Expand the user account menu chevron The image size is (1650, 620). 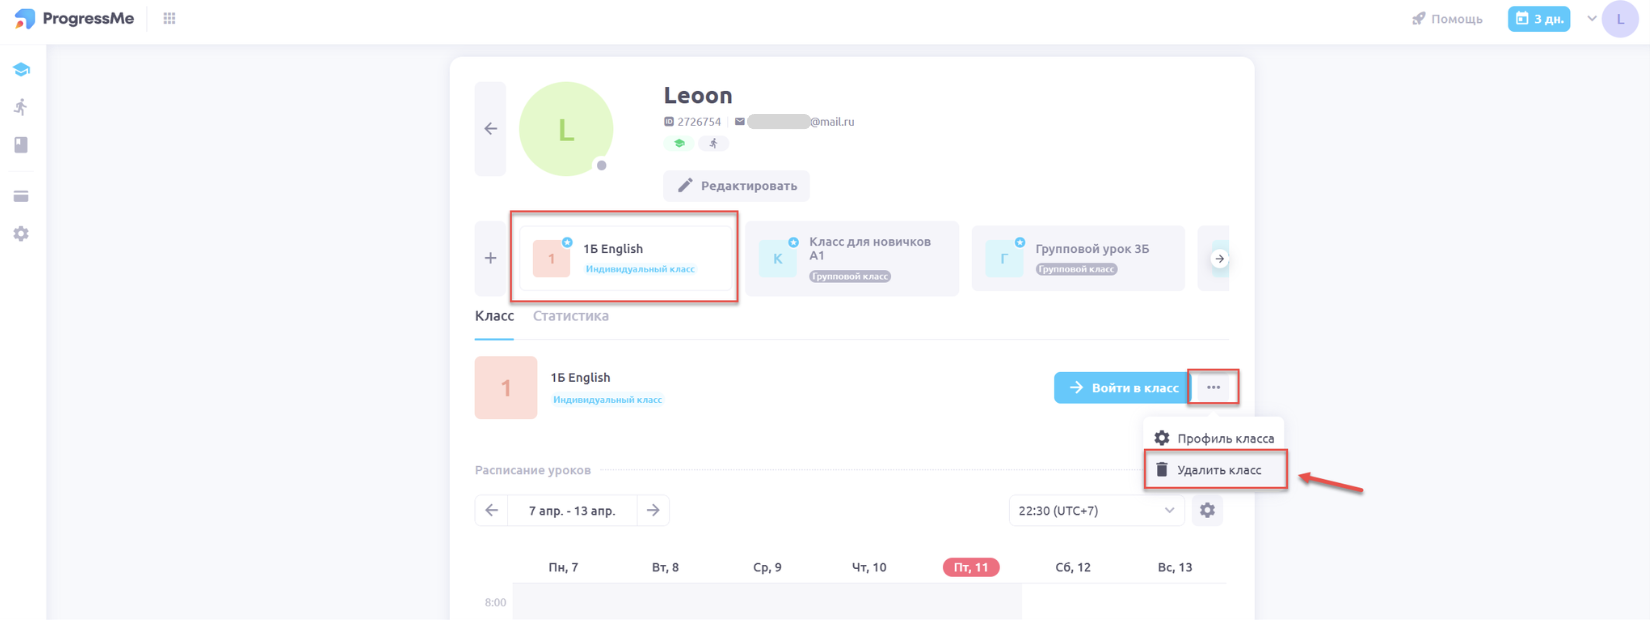coord(1592,19)
